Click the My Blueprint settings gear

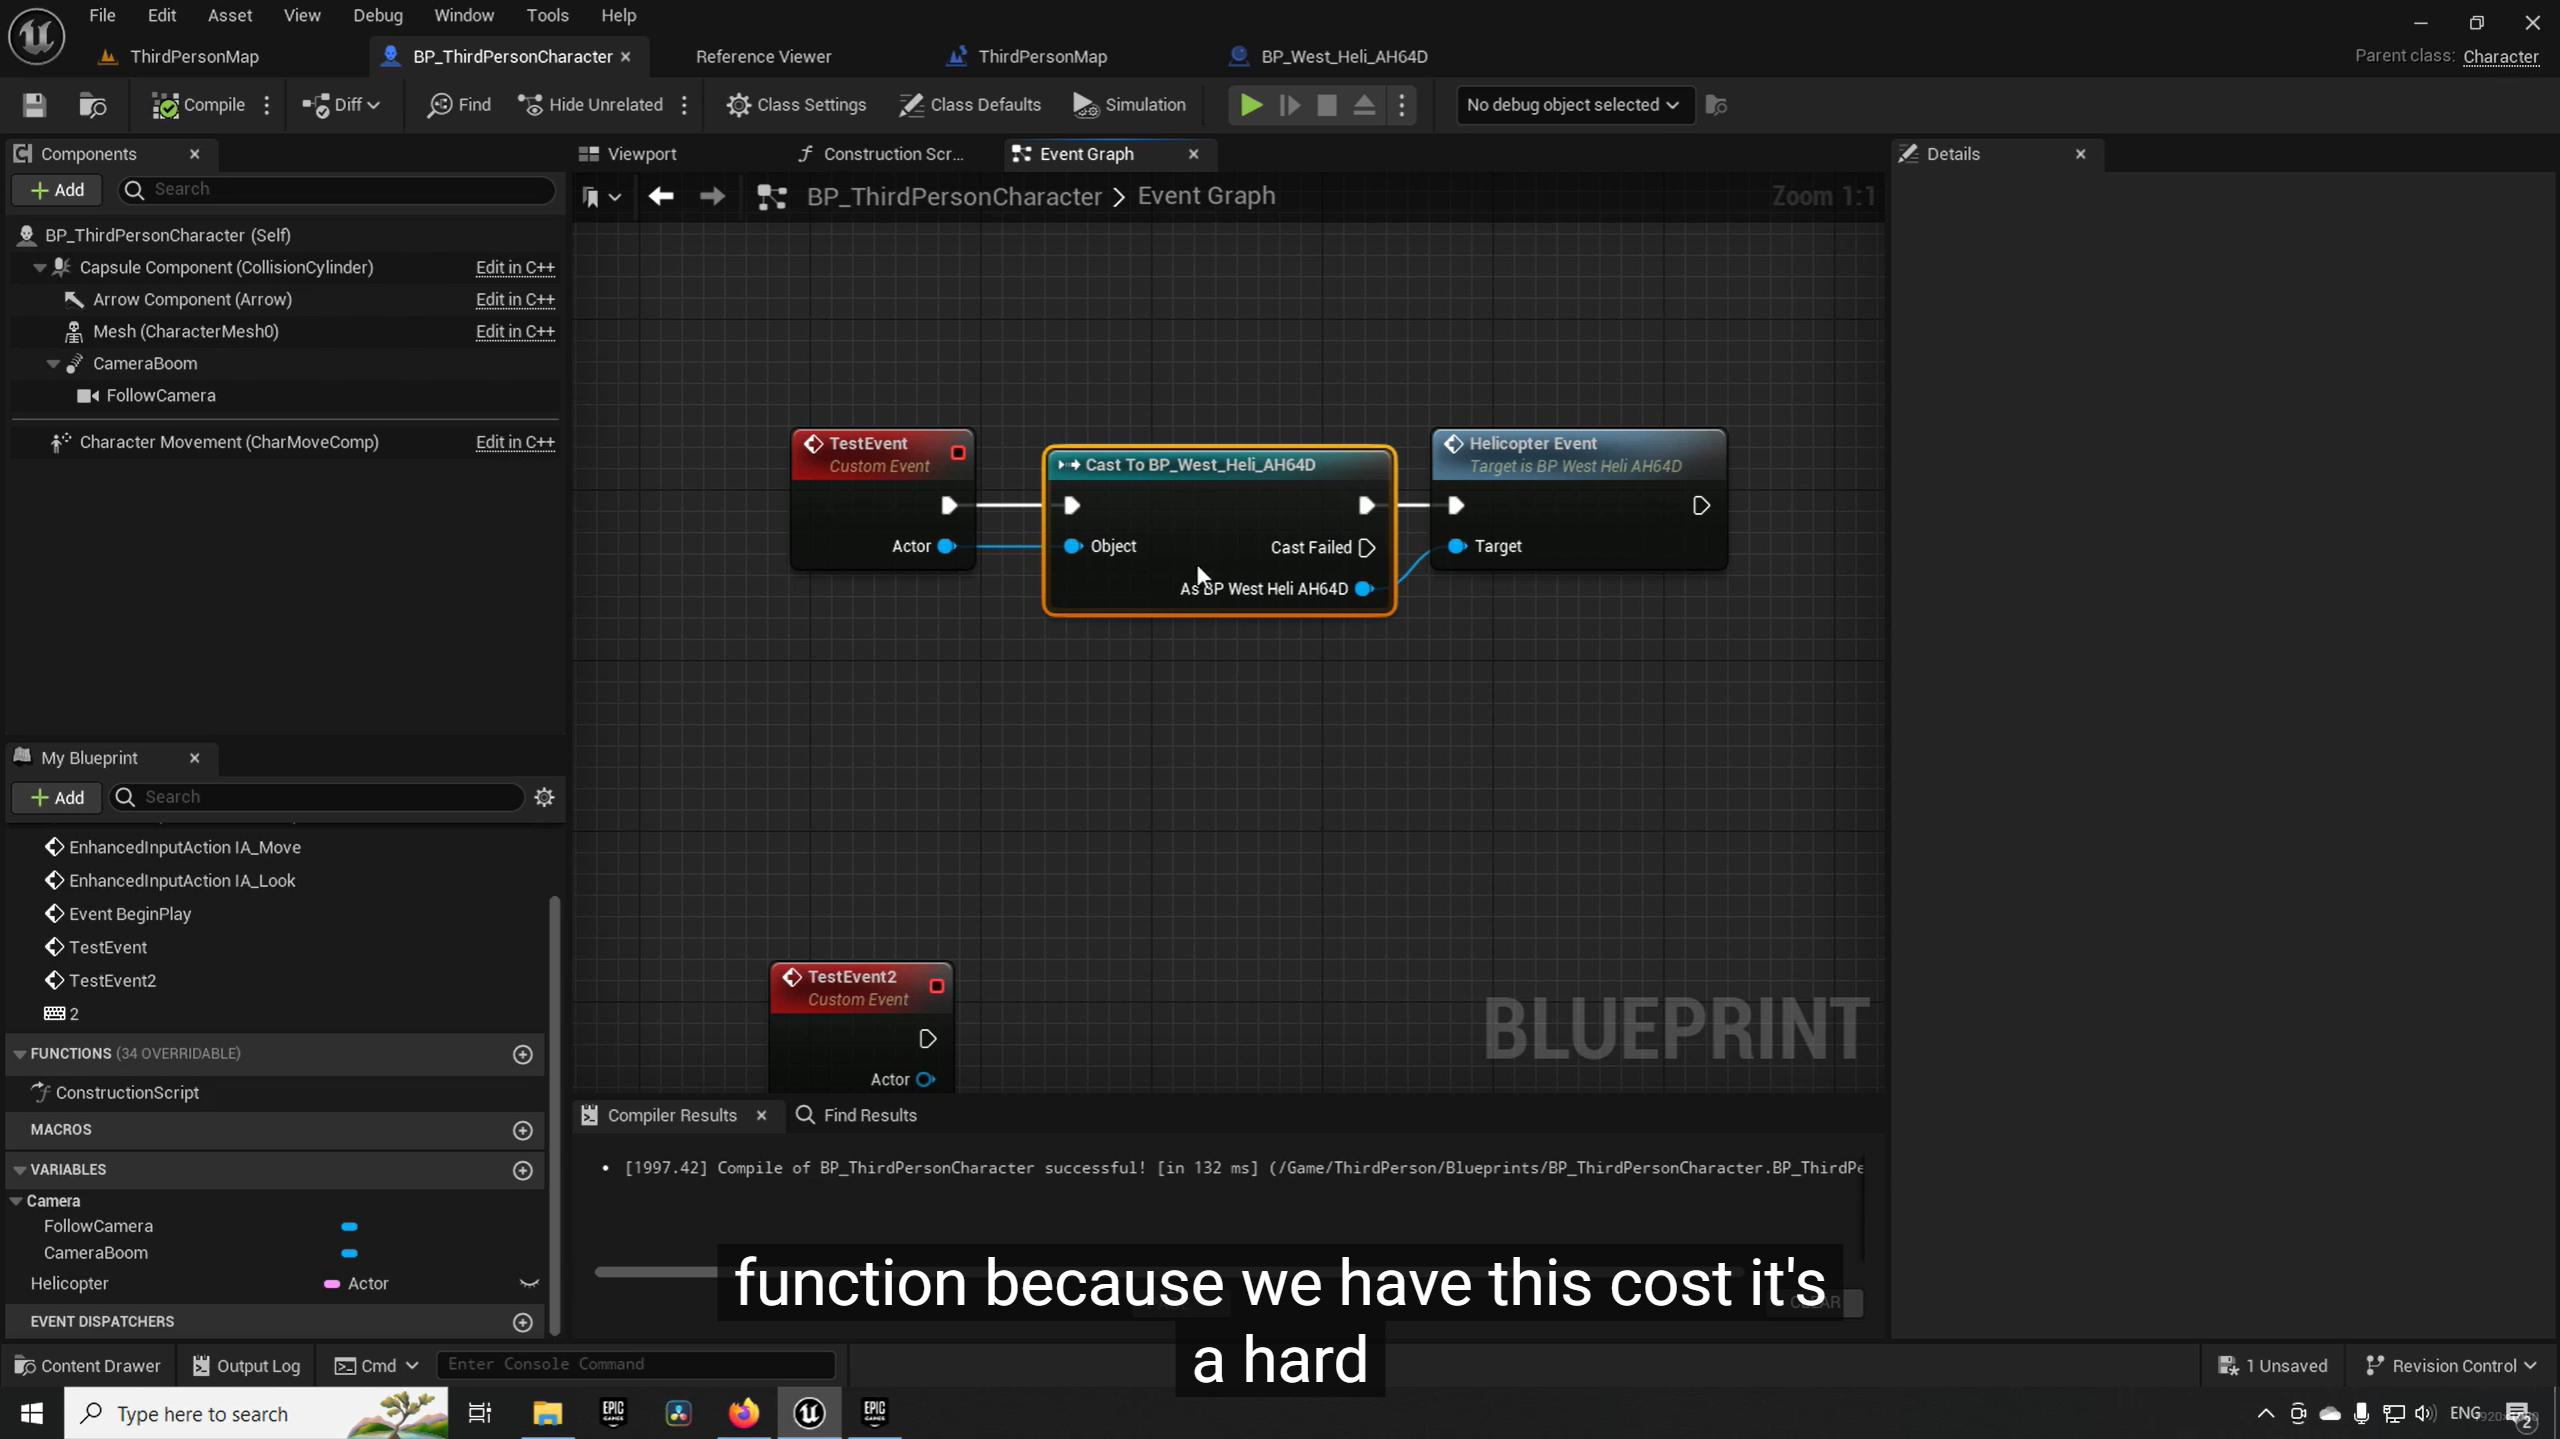point(544,797)
